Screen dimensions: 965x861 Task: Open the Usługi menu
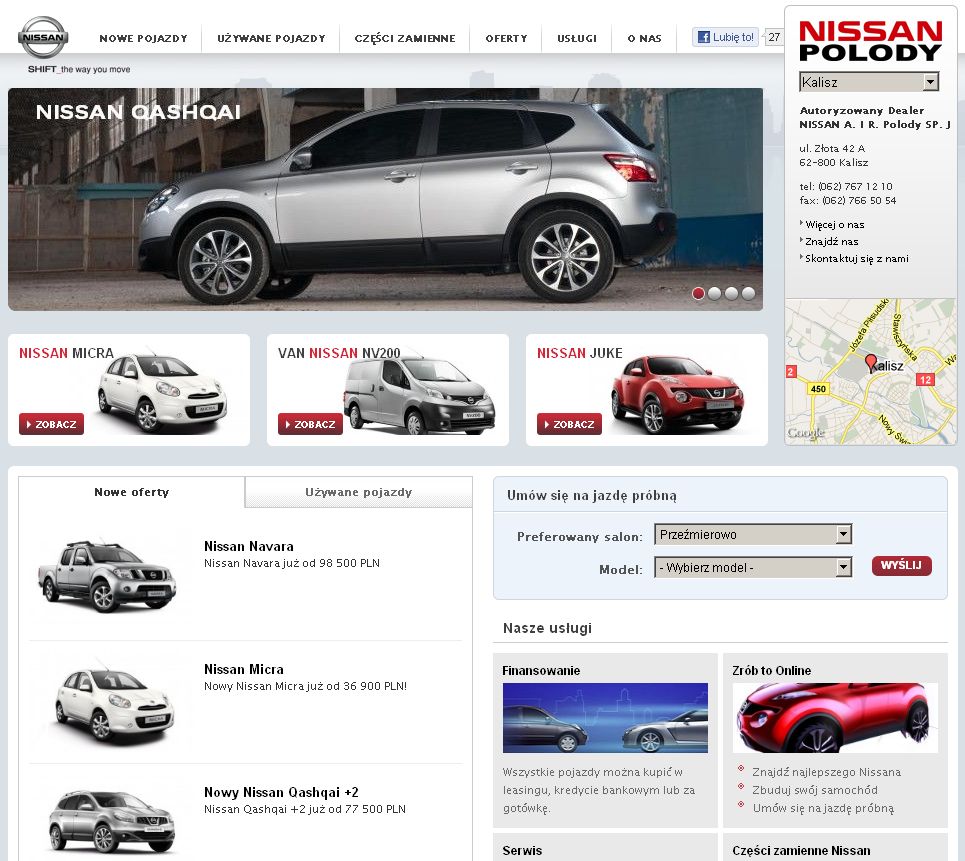point(577,38)
